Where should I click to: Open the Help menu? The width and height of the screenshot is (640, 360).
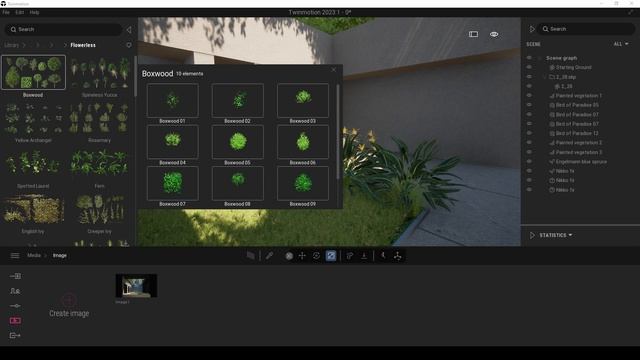(x=34, y=12)
